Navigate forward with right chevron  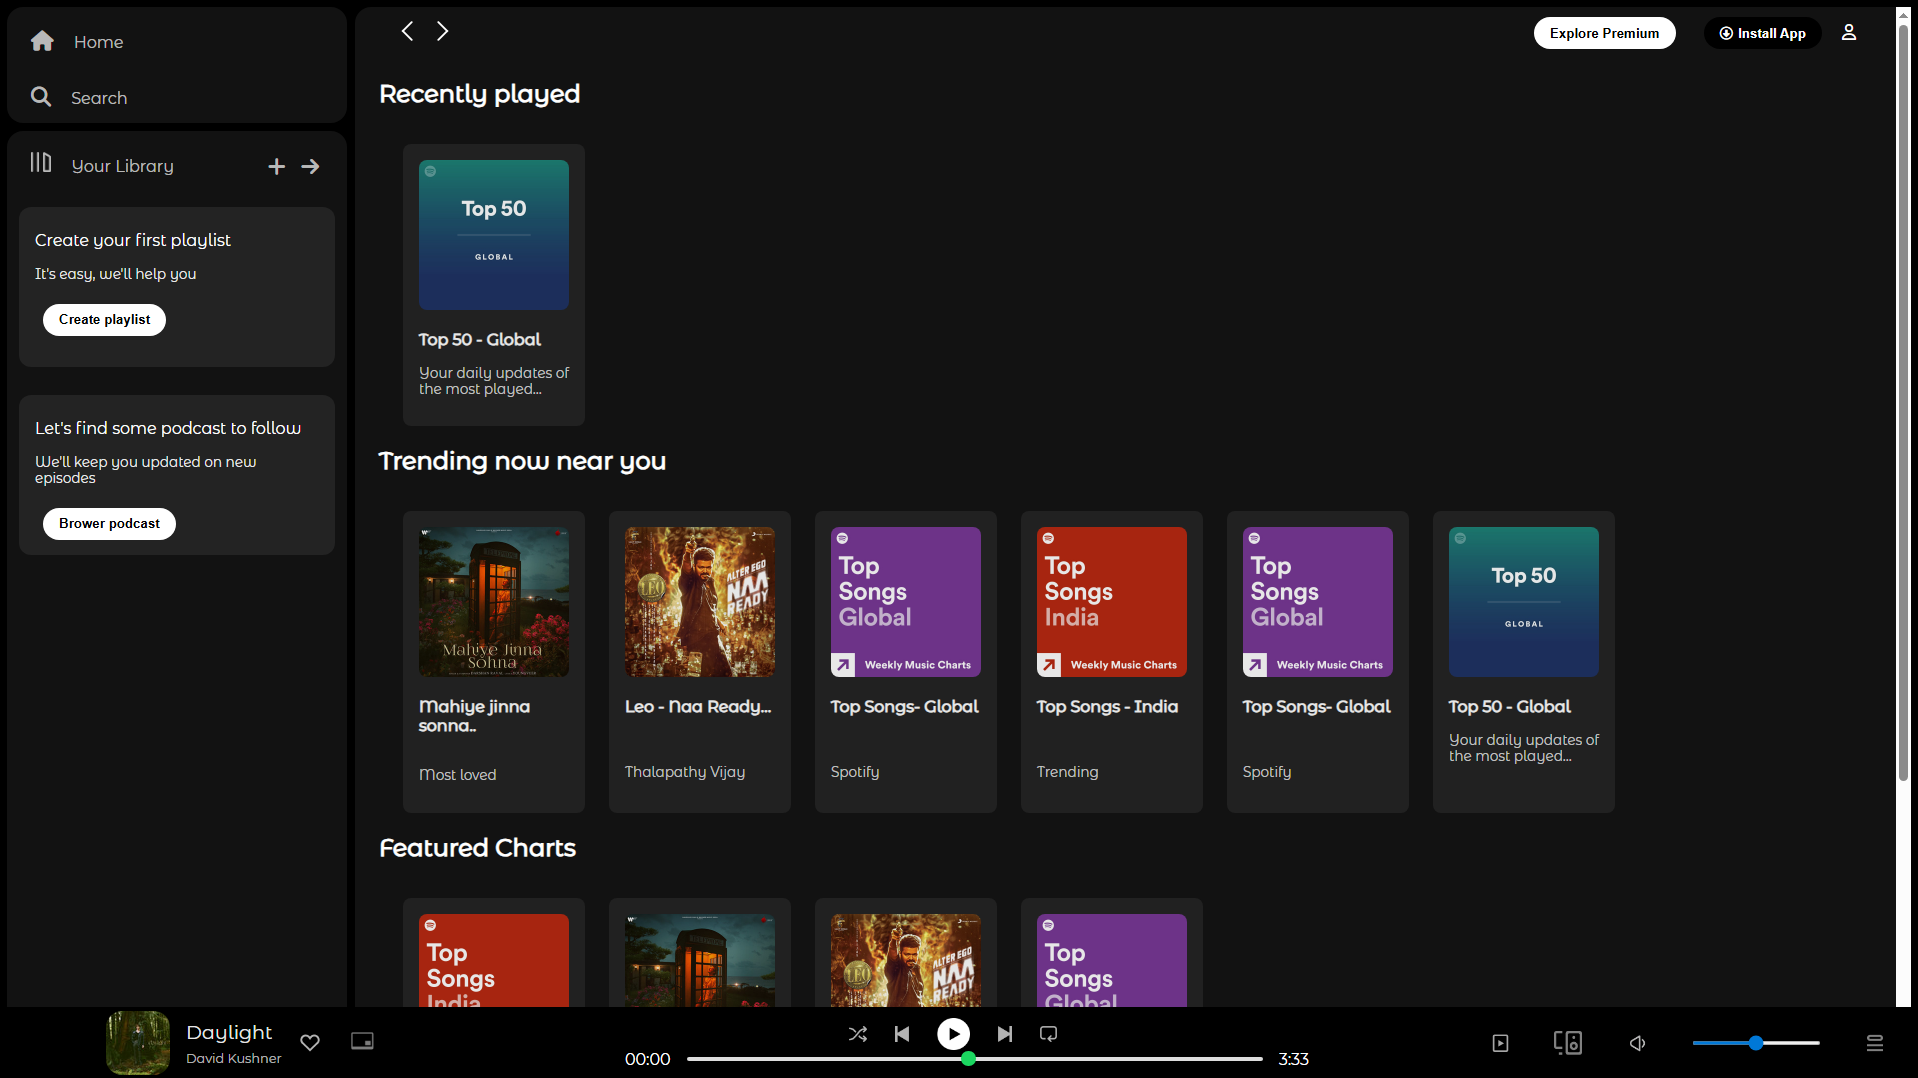click(442, 31)
